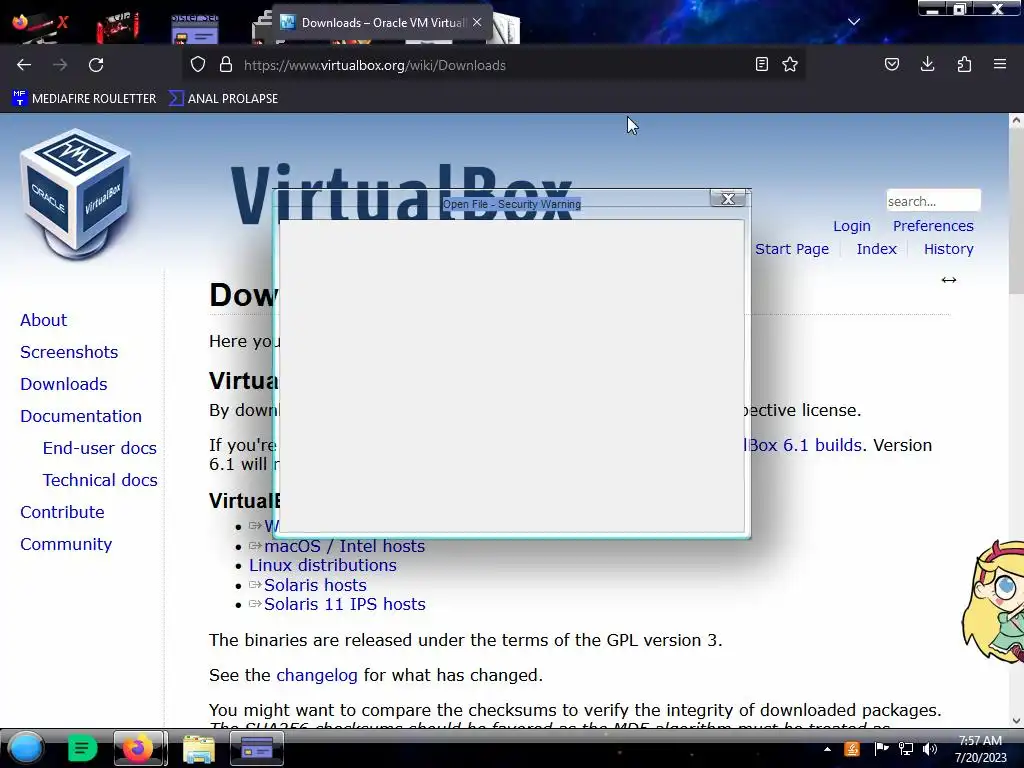Screen dimensions: 1024x768
Task: Click the VirtualBox cube logo
Action: click(x=75, y=195)
